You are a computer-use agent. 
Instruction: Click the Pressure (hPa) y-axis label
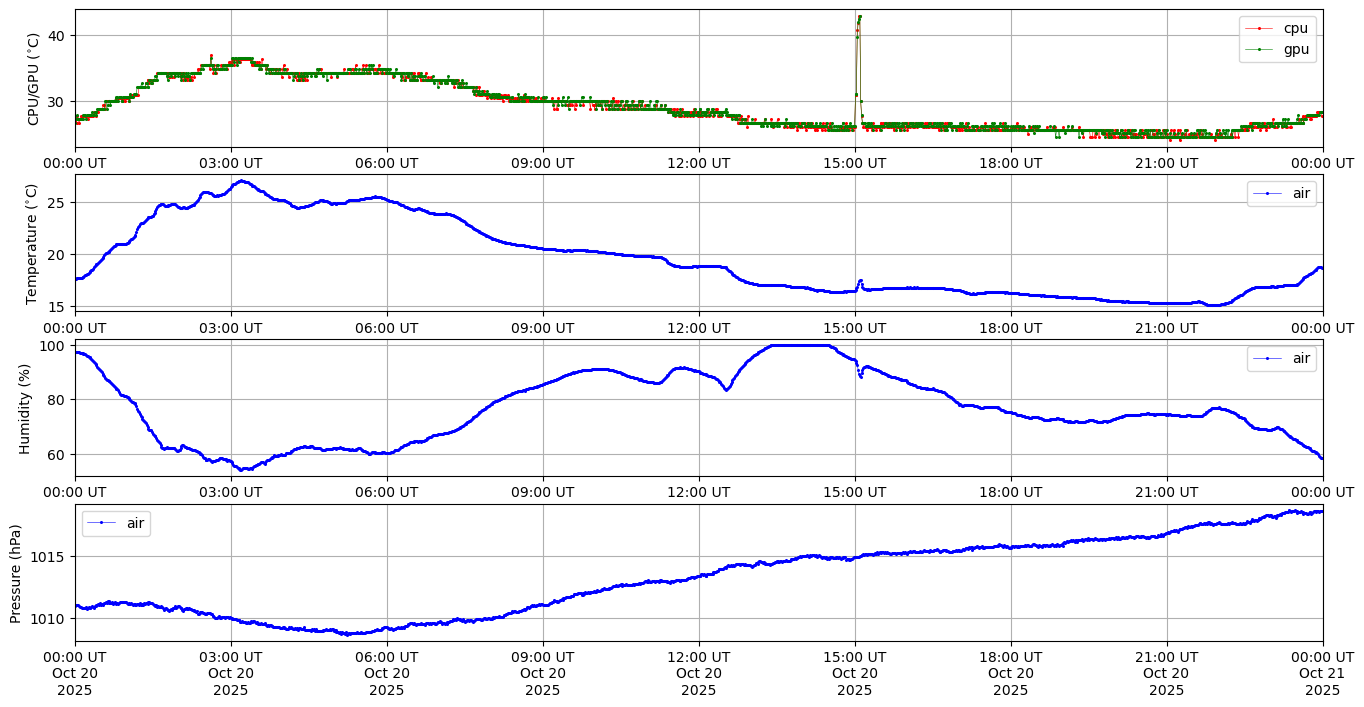pyautogui.click(x=16, y=573)
